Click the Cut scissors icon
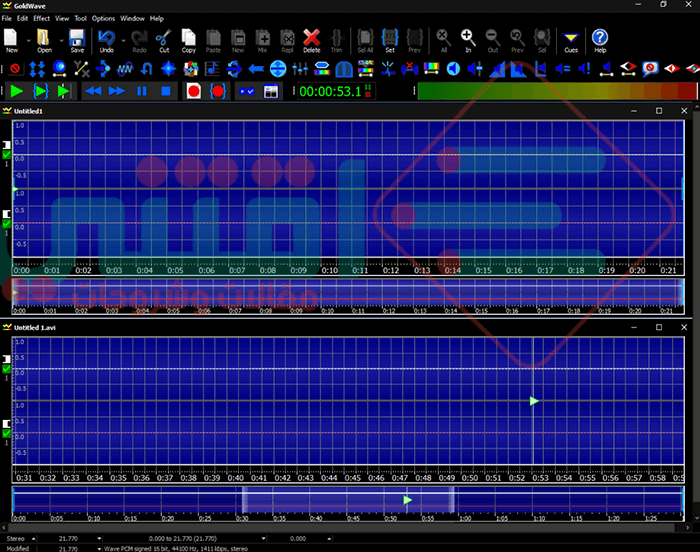Screen dimensions: 700x552 coord(164,41)
